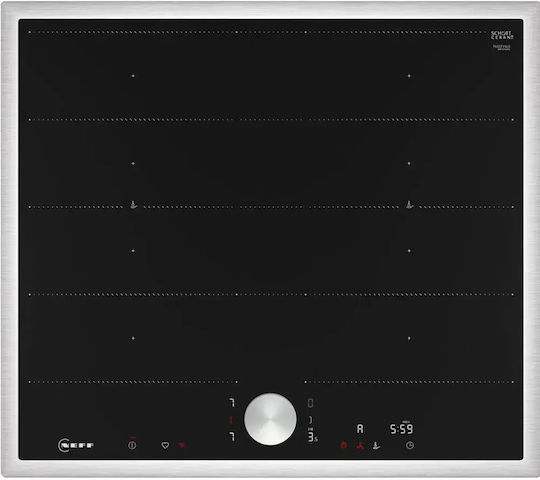Tap the power on/off icon near NEFF logo

[132, 445]
